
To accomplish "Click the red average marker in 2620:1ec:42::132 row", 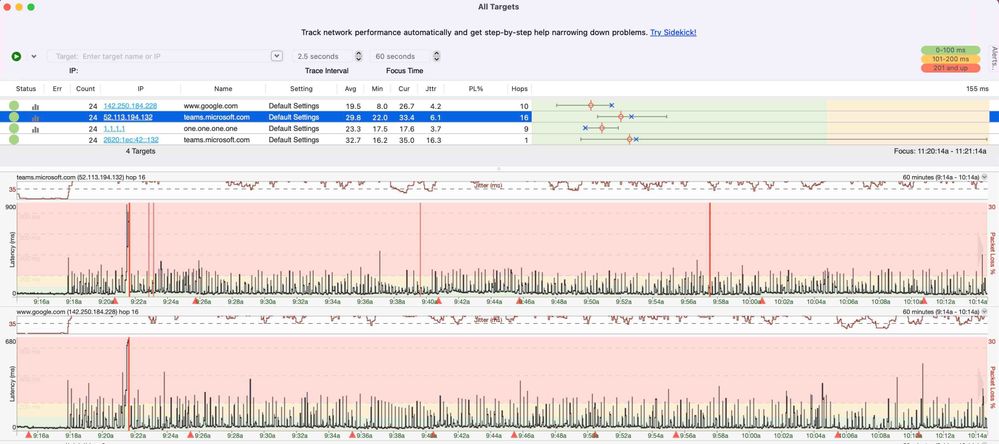I will 629,139.
